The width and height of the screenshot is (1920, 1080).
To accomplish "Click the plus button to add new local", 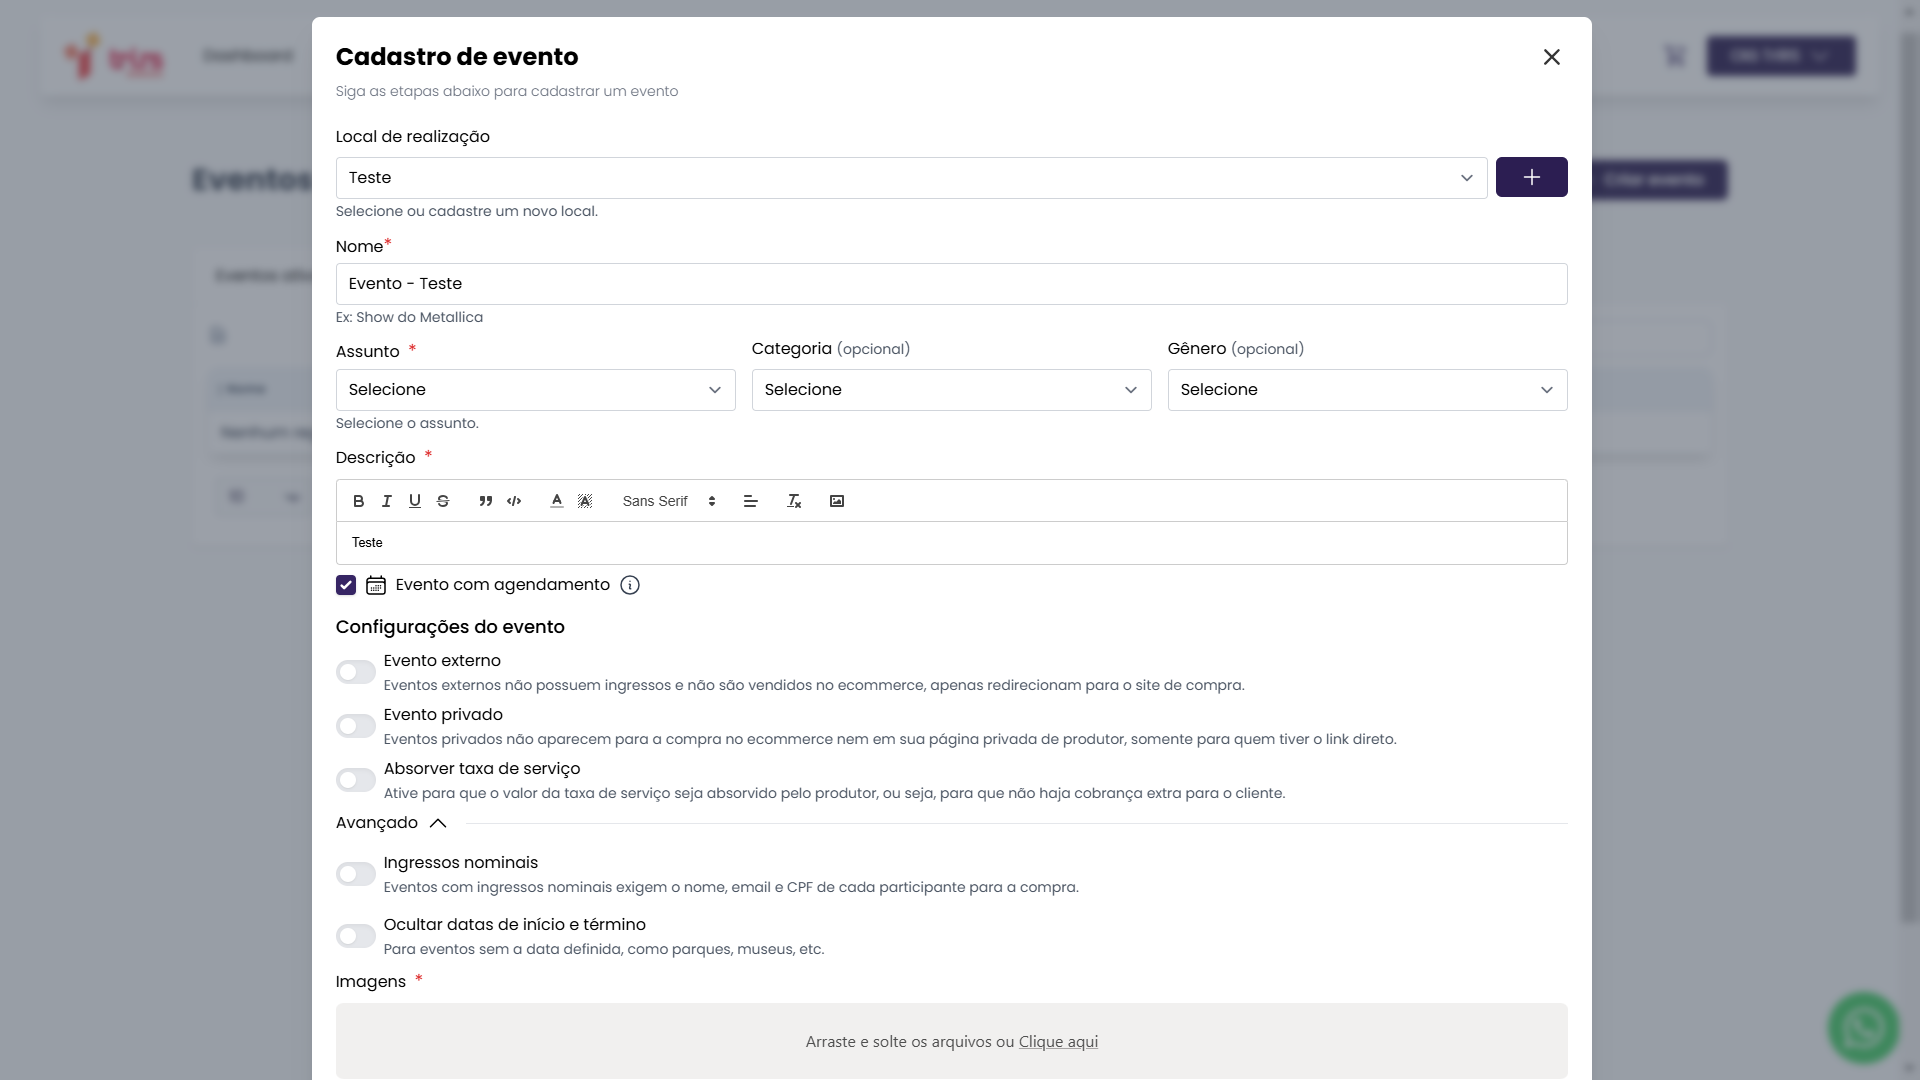I will click(x=1531, y=177).
